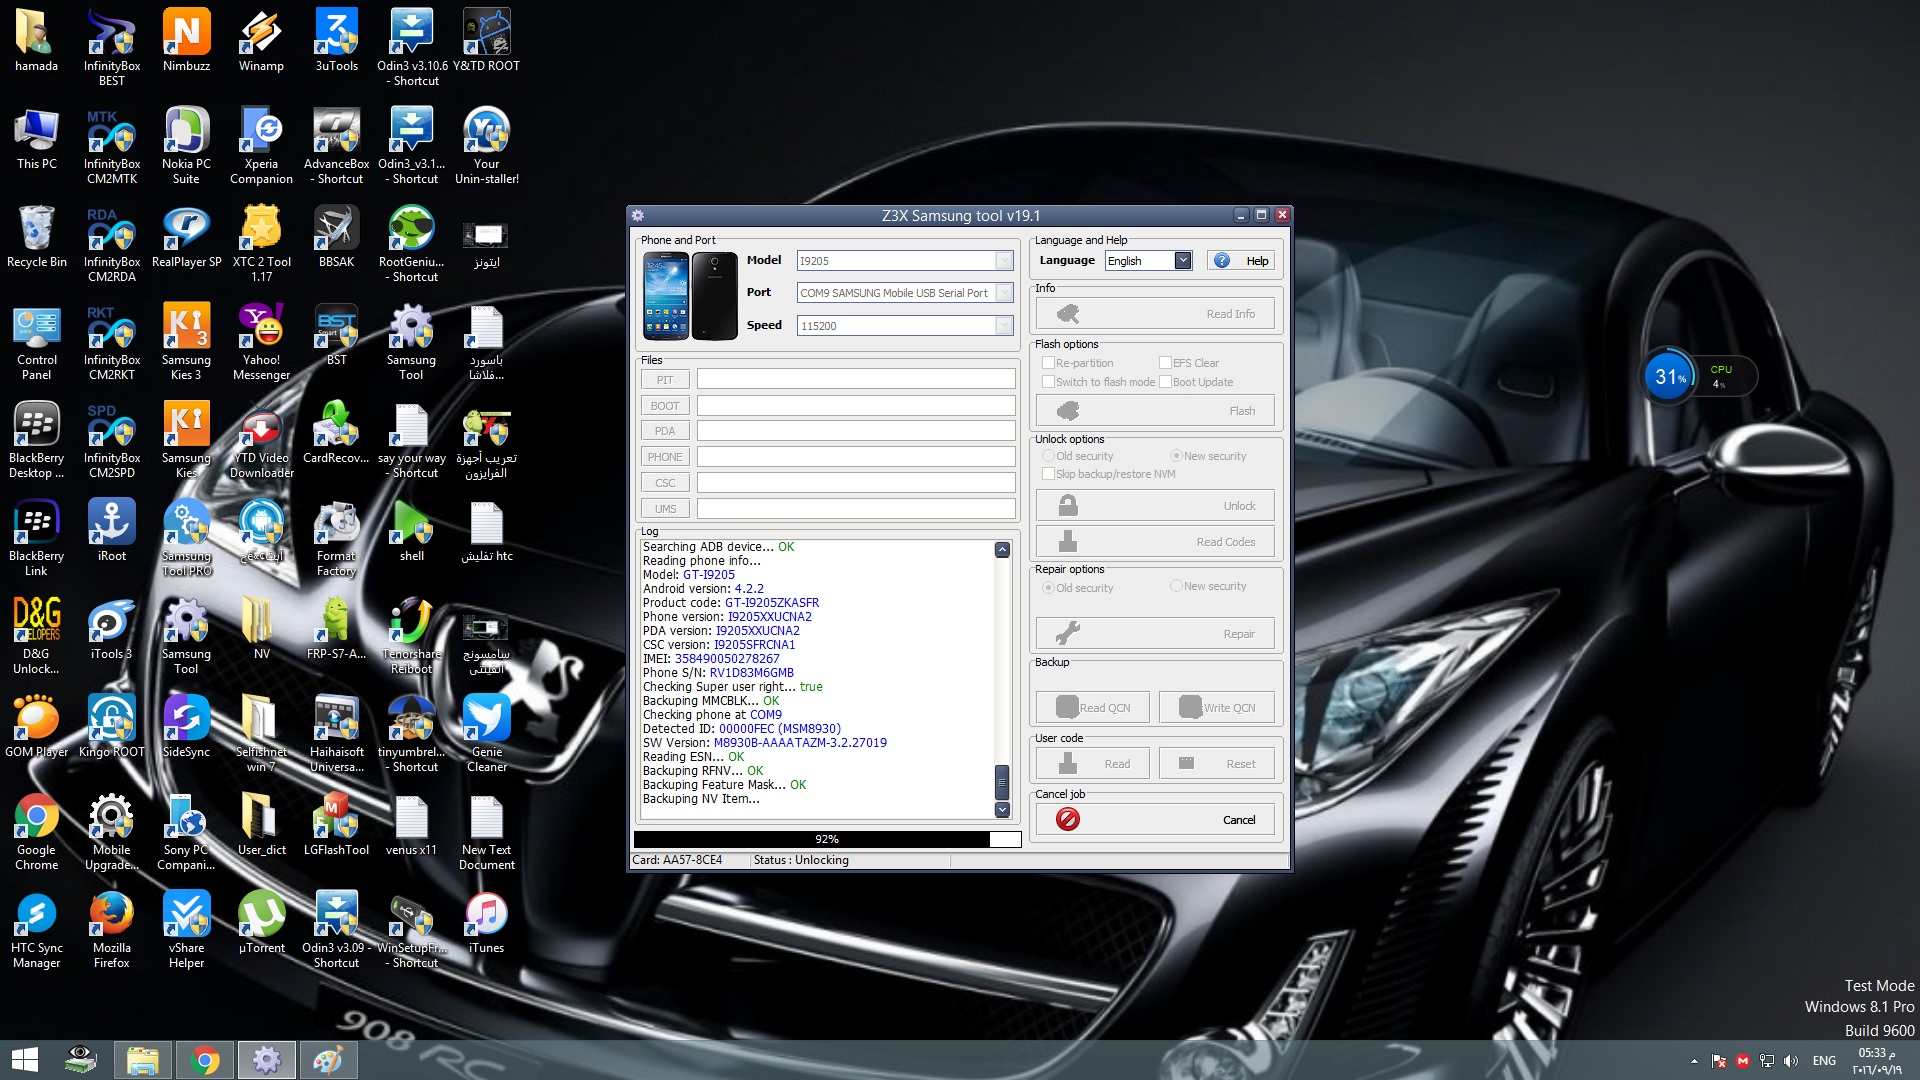Open the Nimbuzz desktop icon

(186, 40)
